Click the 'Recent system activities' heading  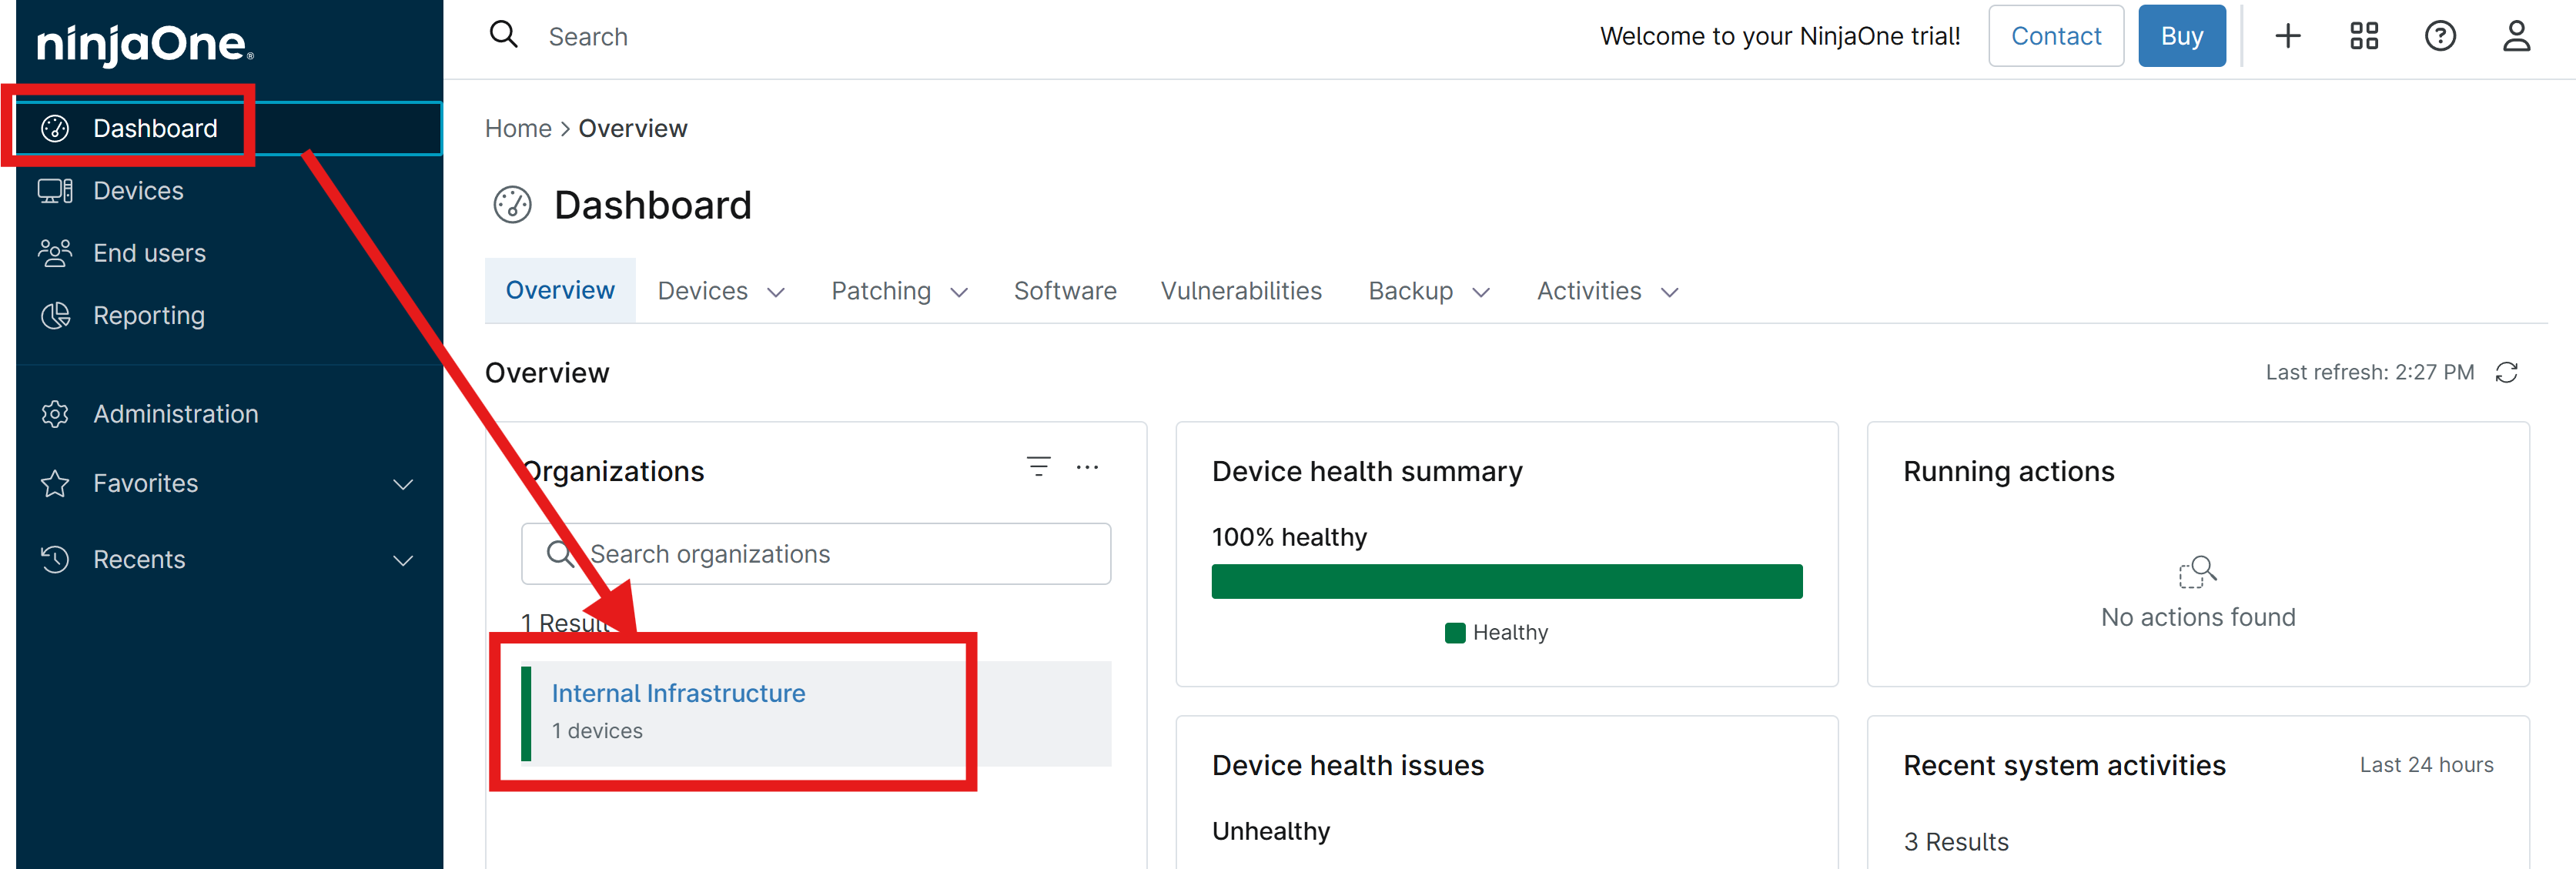pyautogui.click(x=2064, y=765)
